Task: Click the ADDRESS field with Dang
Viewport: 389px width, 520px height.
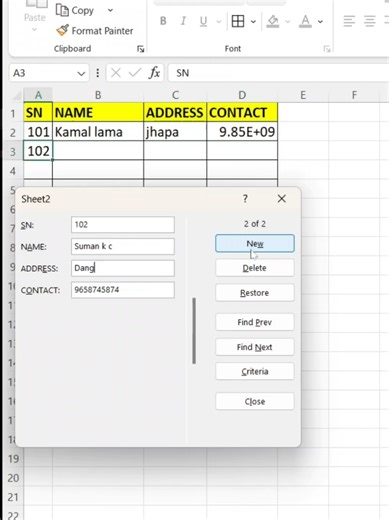Action: [123, 268]
